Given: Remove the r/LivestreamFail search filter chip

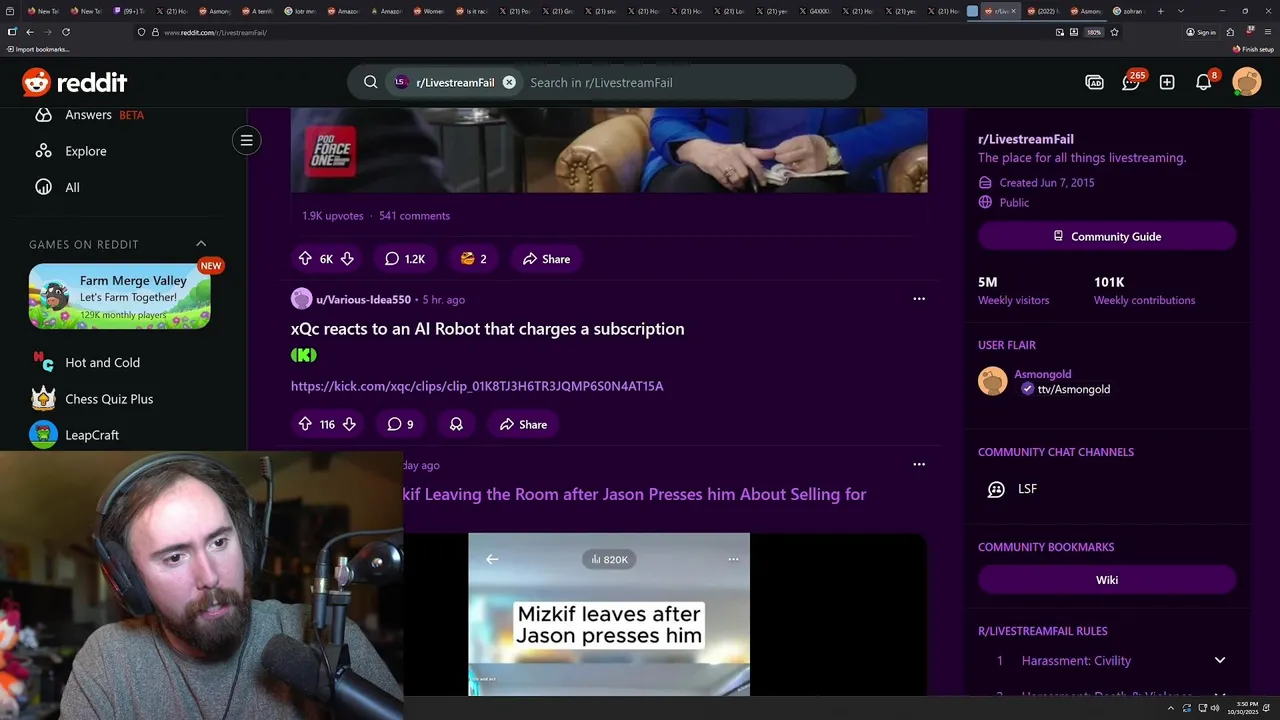Looking at the screenshot, I should [509, 82].
